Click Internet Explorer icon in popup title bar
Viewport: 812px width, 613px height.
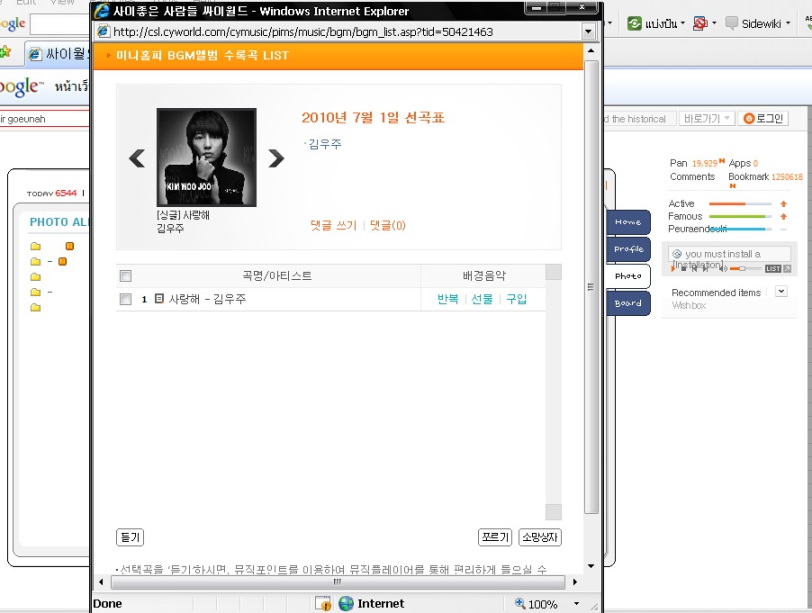coord(102,11)
